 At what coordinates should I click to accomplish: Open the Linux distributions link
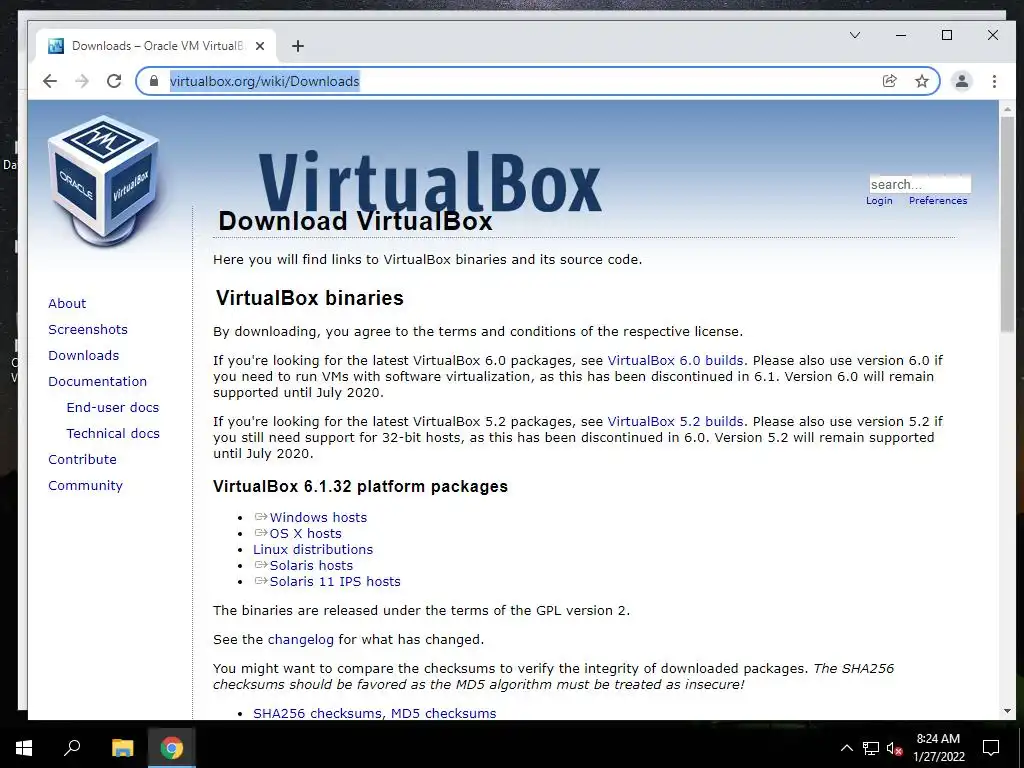tap(313, 549)
